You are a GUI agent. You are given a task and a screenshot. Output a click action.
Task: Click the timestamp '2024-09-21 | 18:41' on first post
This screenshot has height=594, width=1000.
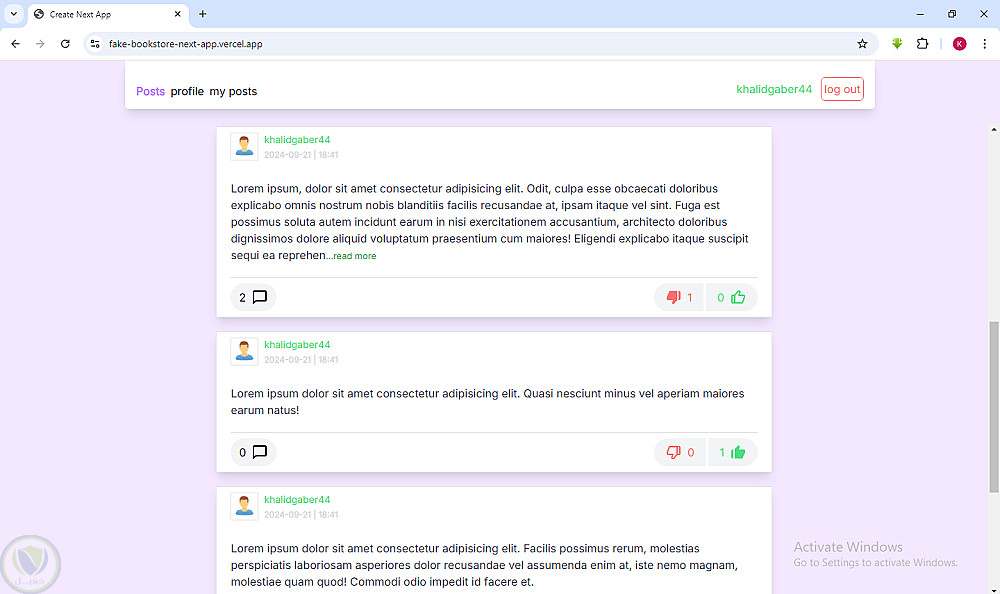(x=301, y=155)
